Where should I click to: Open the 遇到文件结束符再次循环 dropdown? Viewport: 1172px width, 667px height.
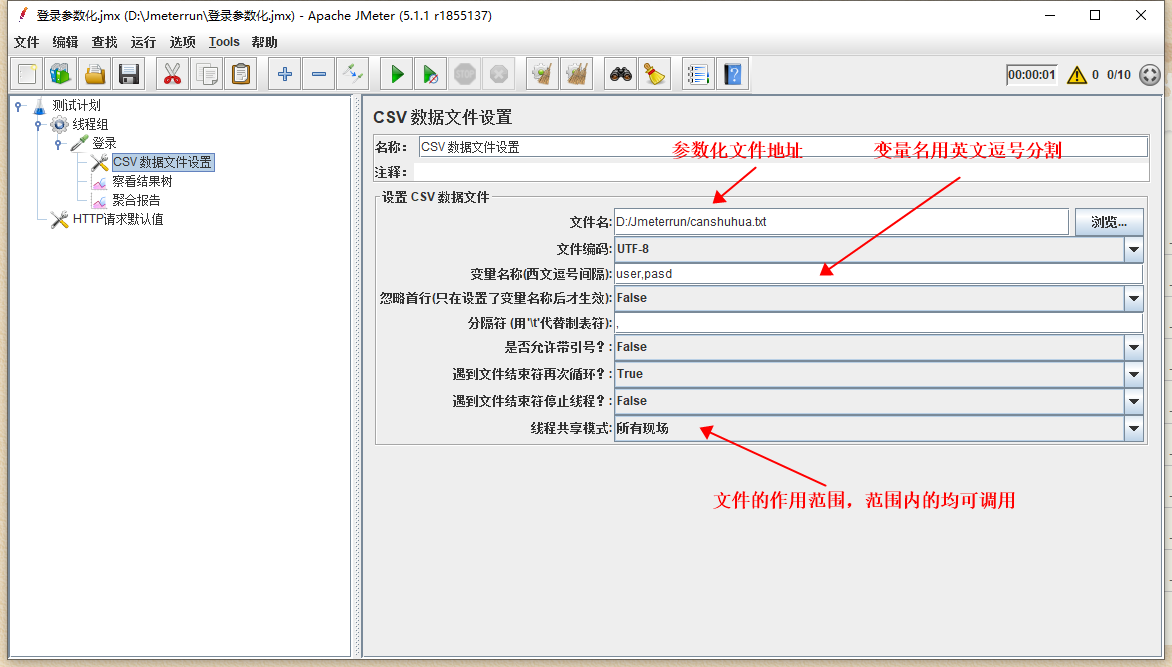point(1134,374)
